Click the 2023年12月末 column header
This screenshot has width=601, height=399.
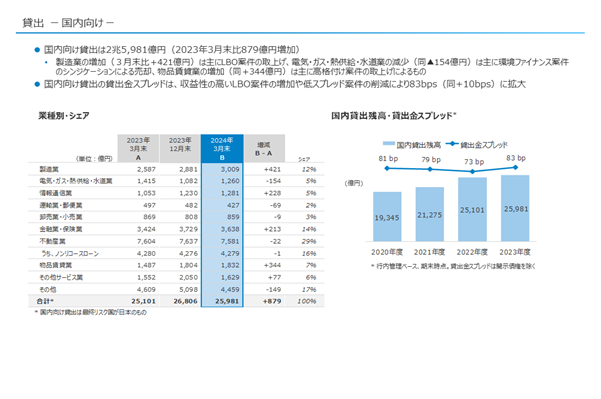180,149
